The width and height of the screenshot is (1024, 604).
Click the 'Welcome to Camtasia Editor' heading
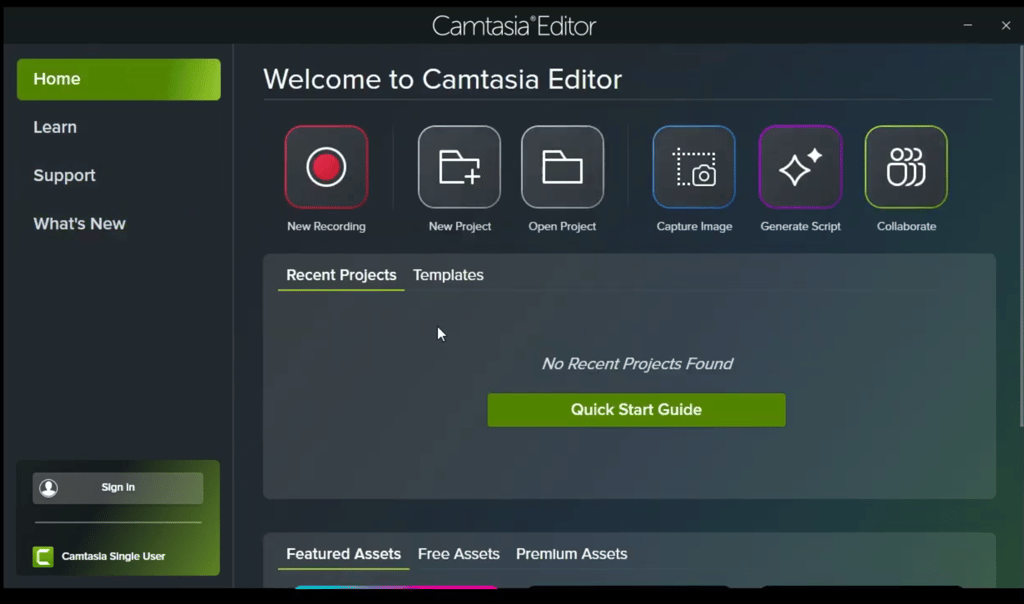[x=442, y=80]
